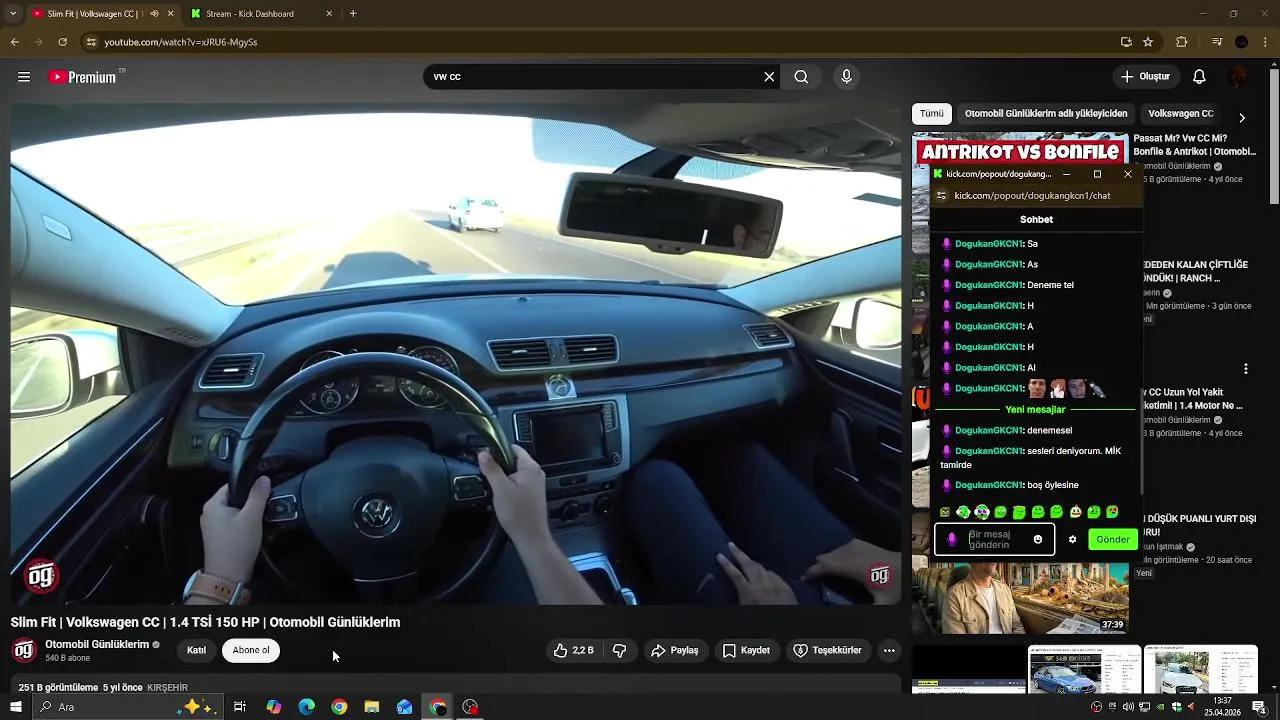Start voice search with the microphone
This screenshot has height=720, width=1280.
click(846, 77)
